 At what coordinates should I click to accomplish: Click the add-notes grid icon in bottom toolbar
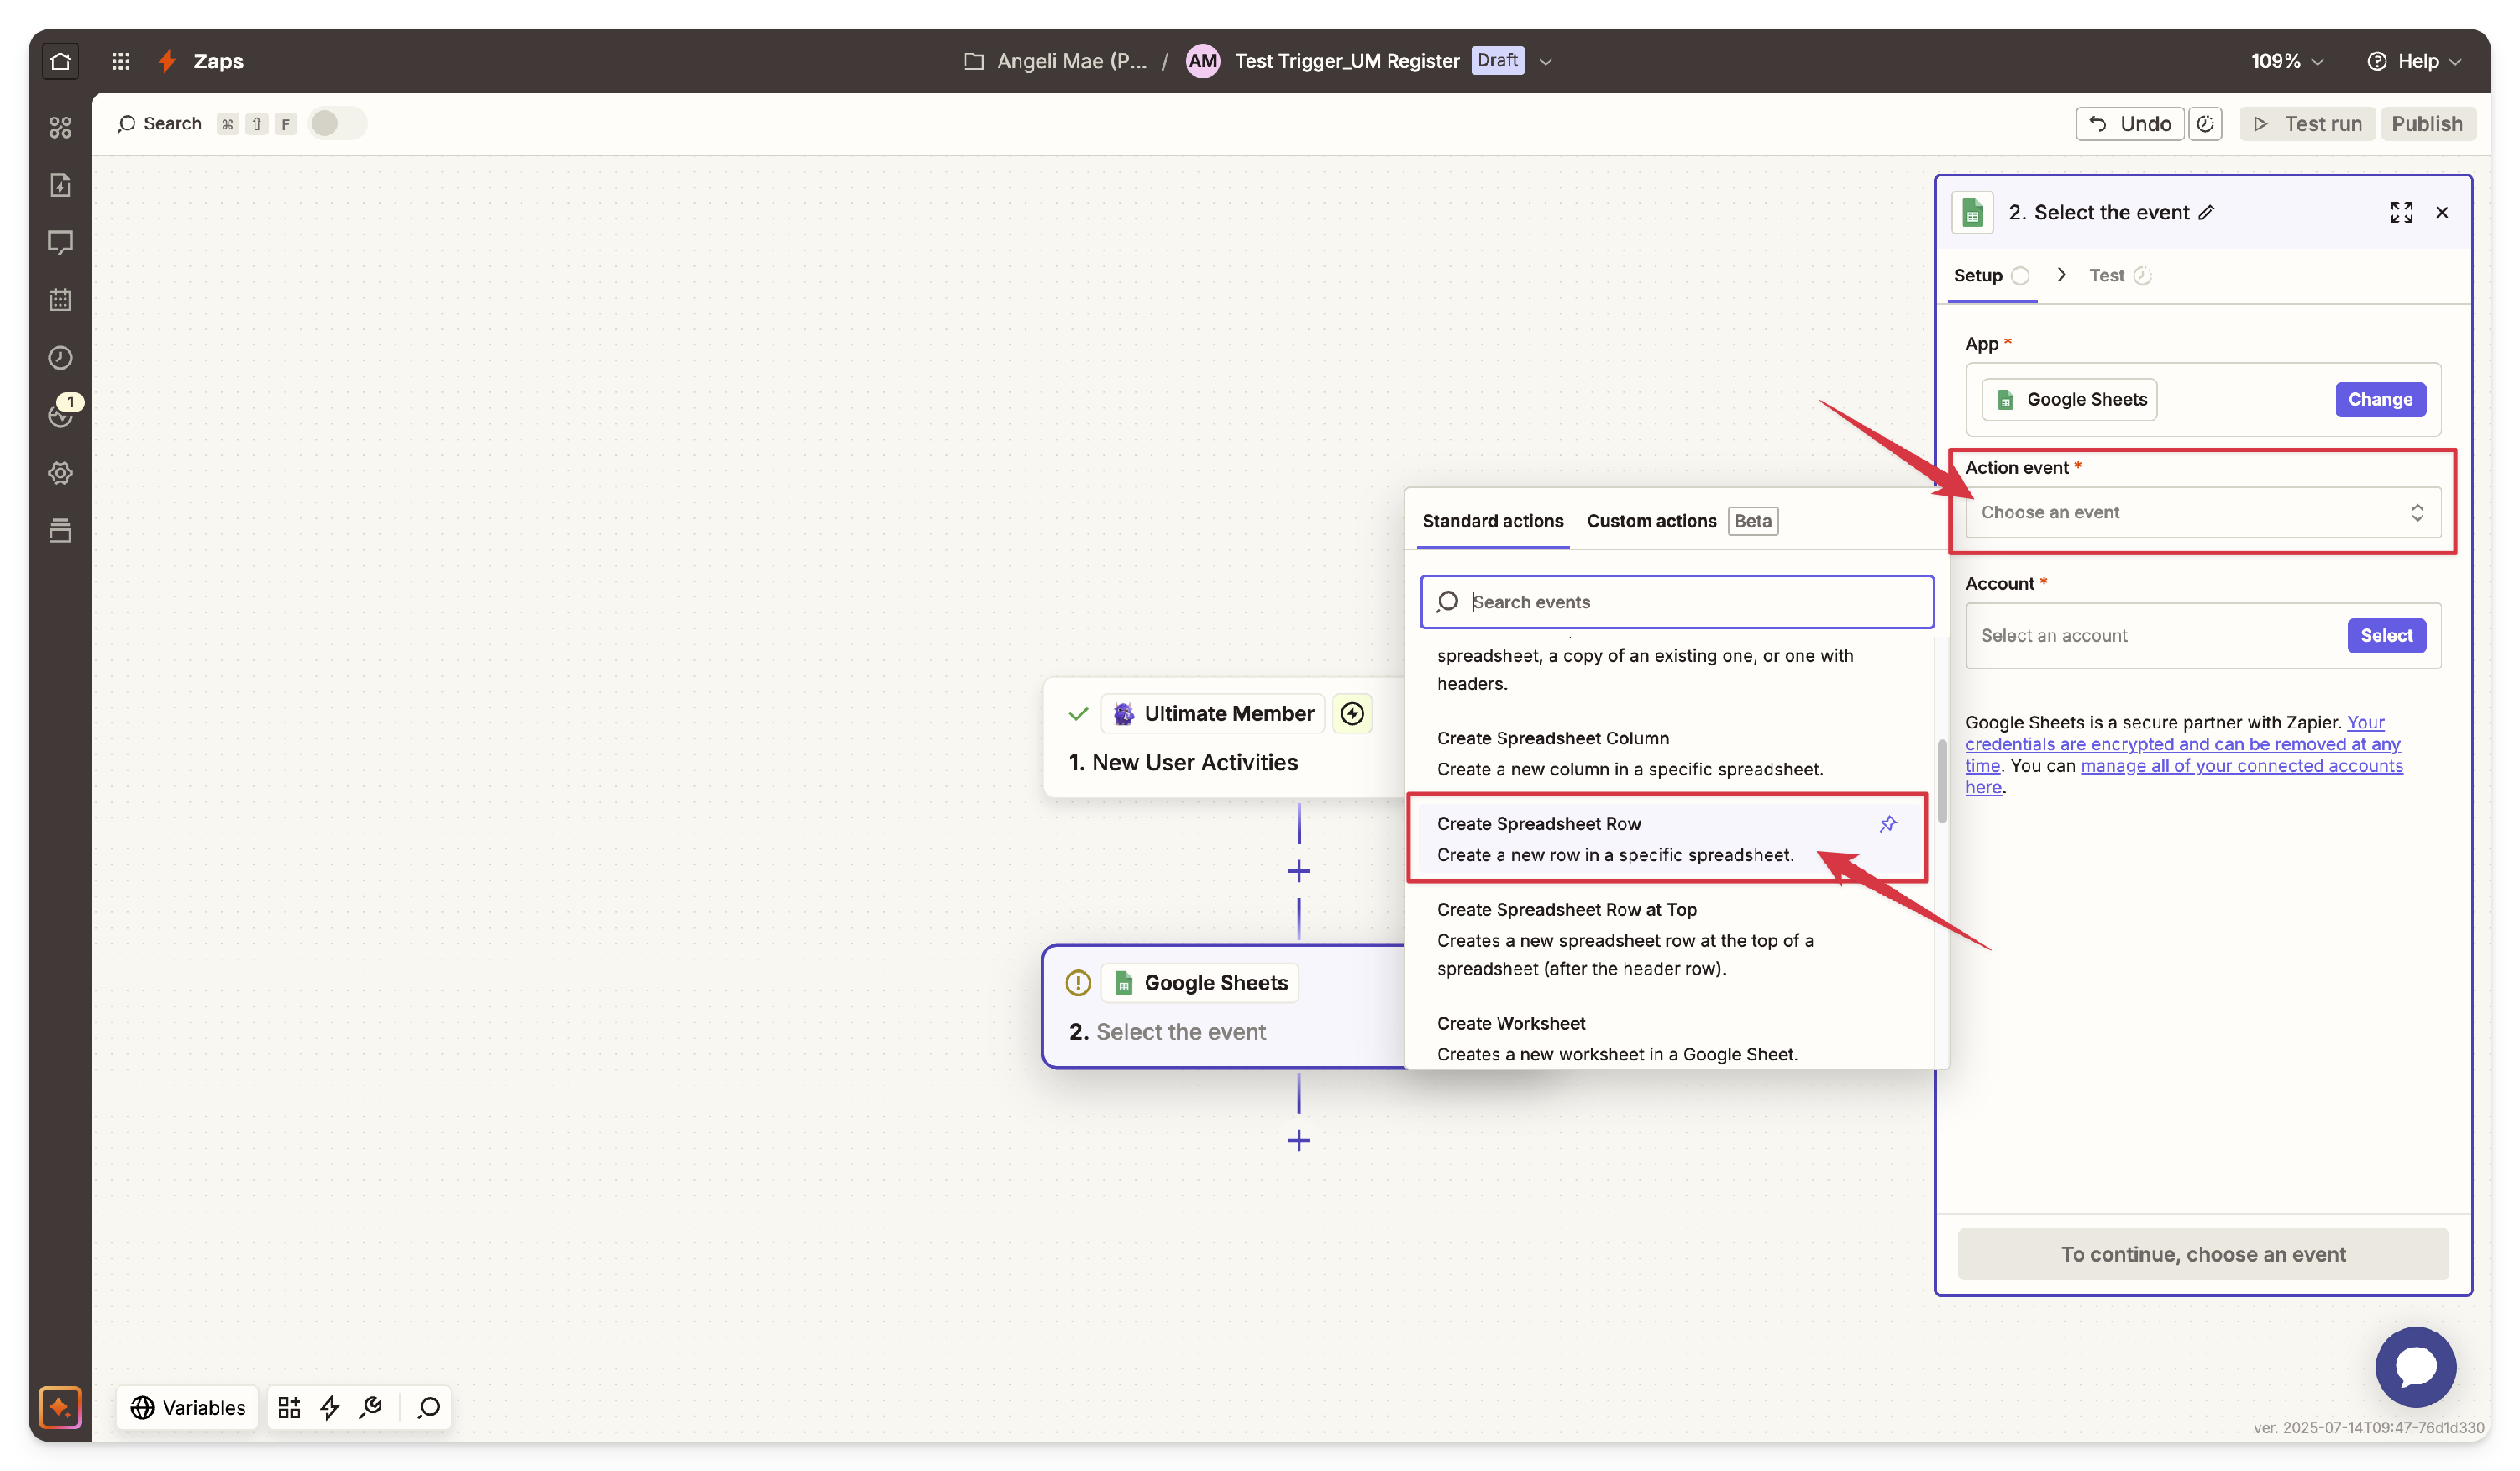click(289, 1408)
